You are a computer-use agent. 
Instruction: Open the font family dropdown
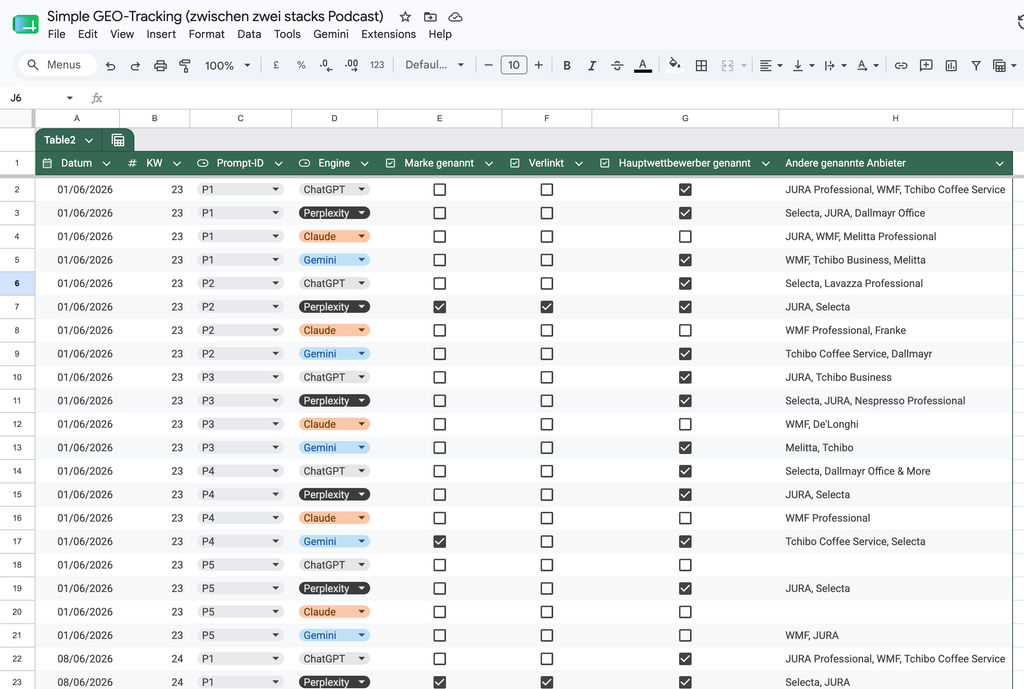click(x=434, y=65)
